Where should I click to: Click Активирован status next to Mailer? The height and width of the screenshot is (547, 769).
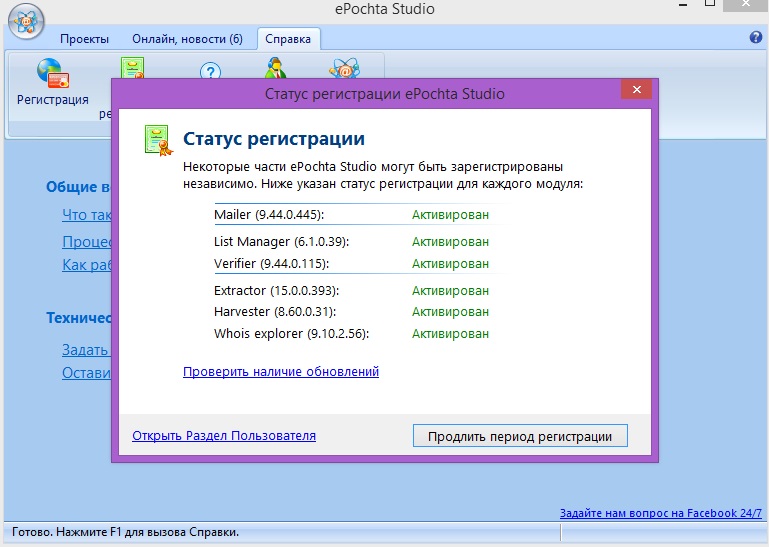(x=450, y=215)
